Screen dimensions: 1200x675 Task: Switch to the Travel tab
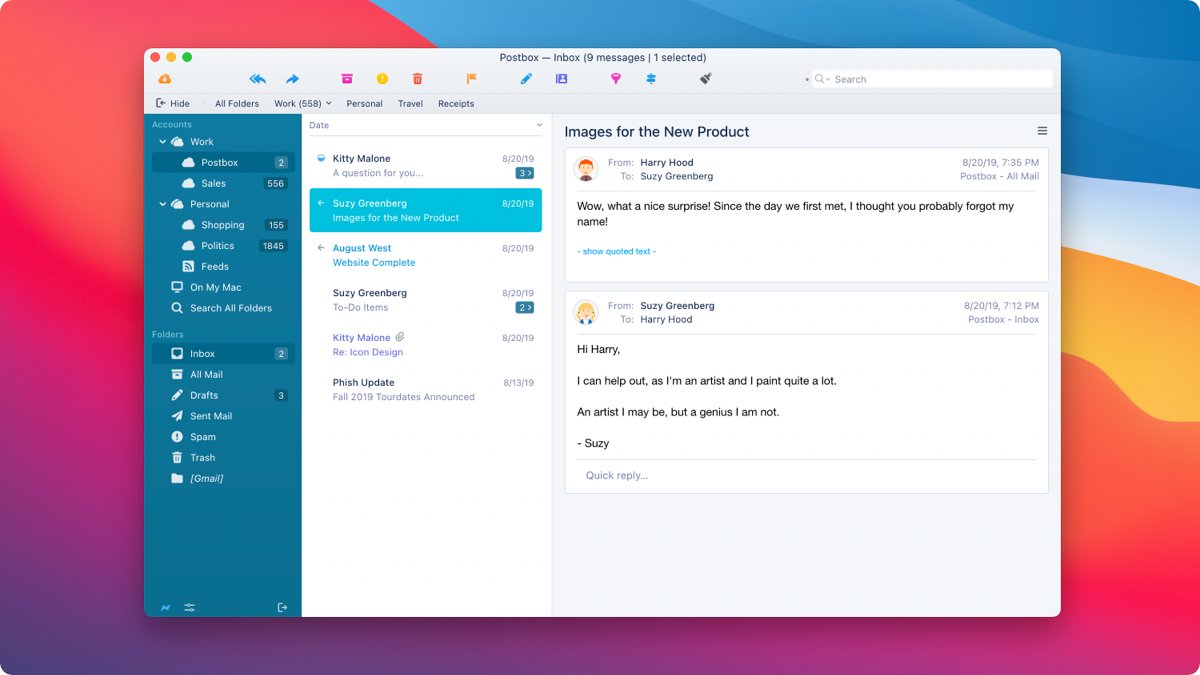tap(410, 104)
